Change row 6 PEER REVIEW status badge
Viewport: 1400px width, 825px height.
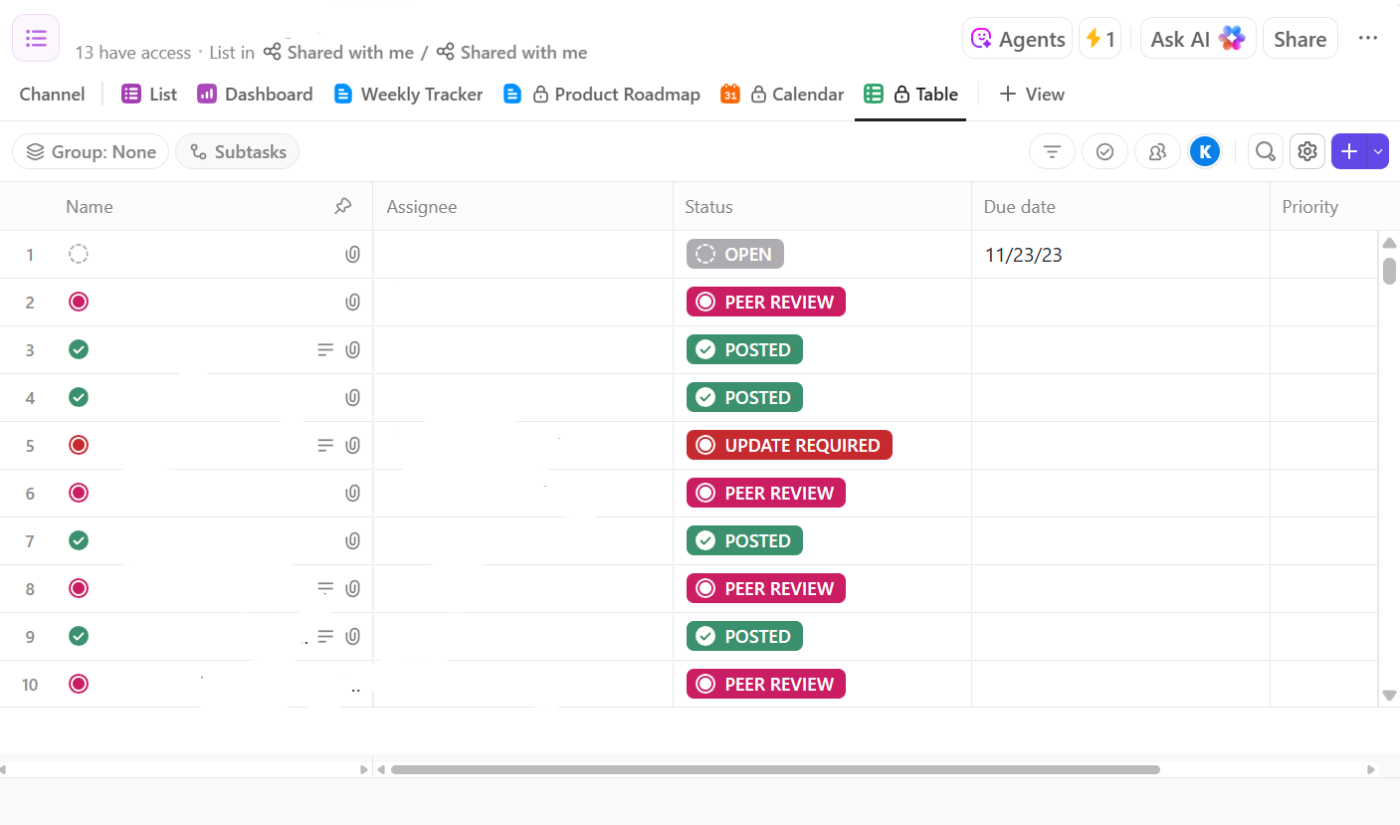(x=766, y=493)
